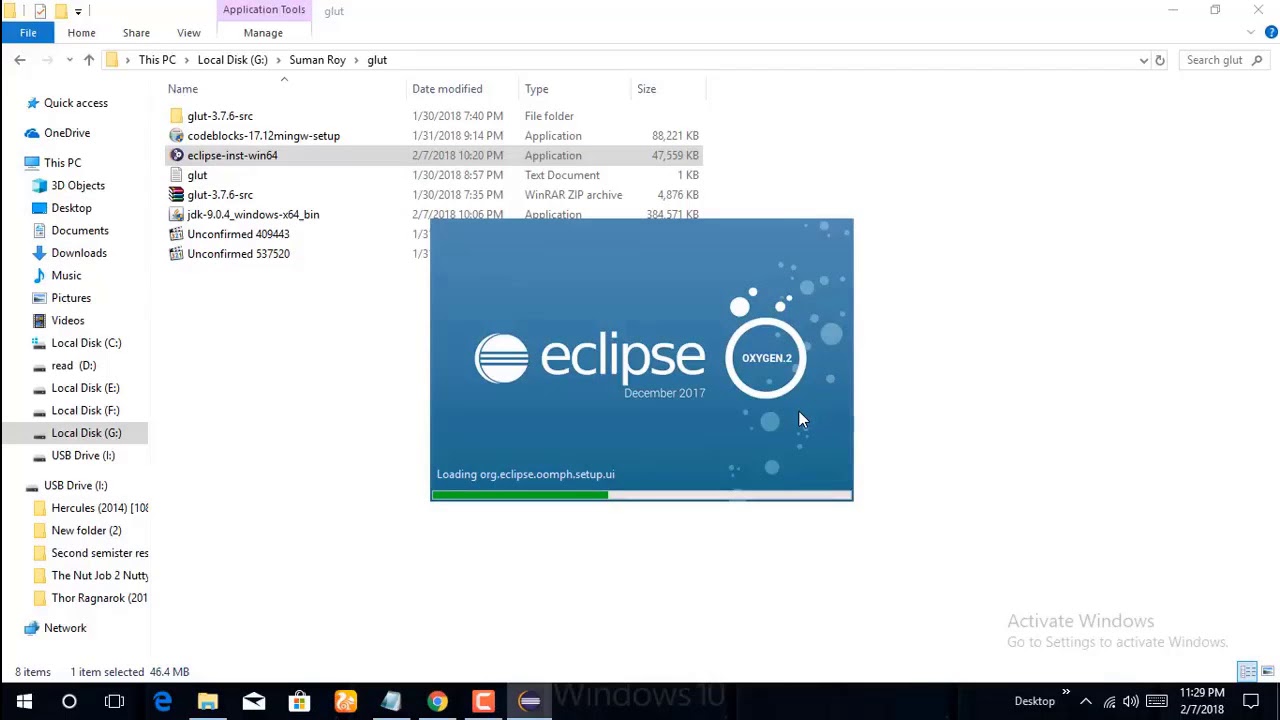Screen dimensions: 1280x720
Task: Open Network in the navigation pane
Action: (65, 628)
